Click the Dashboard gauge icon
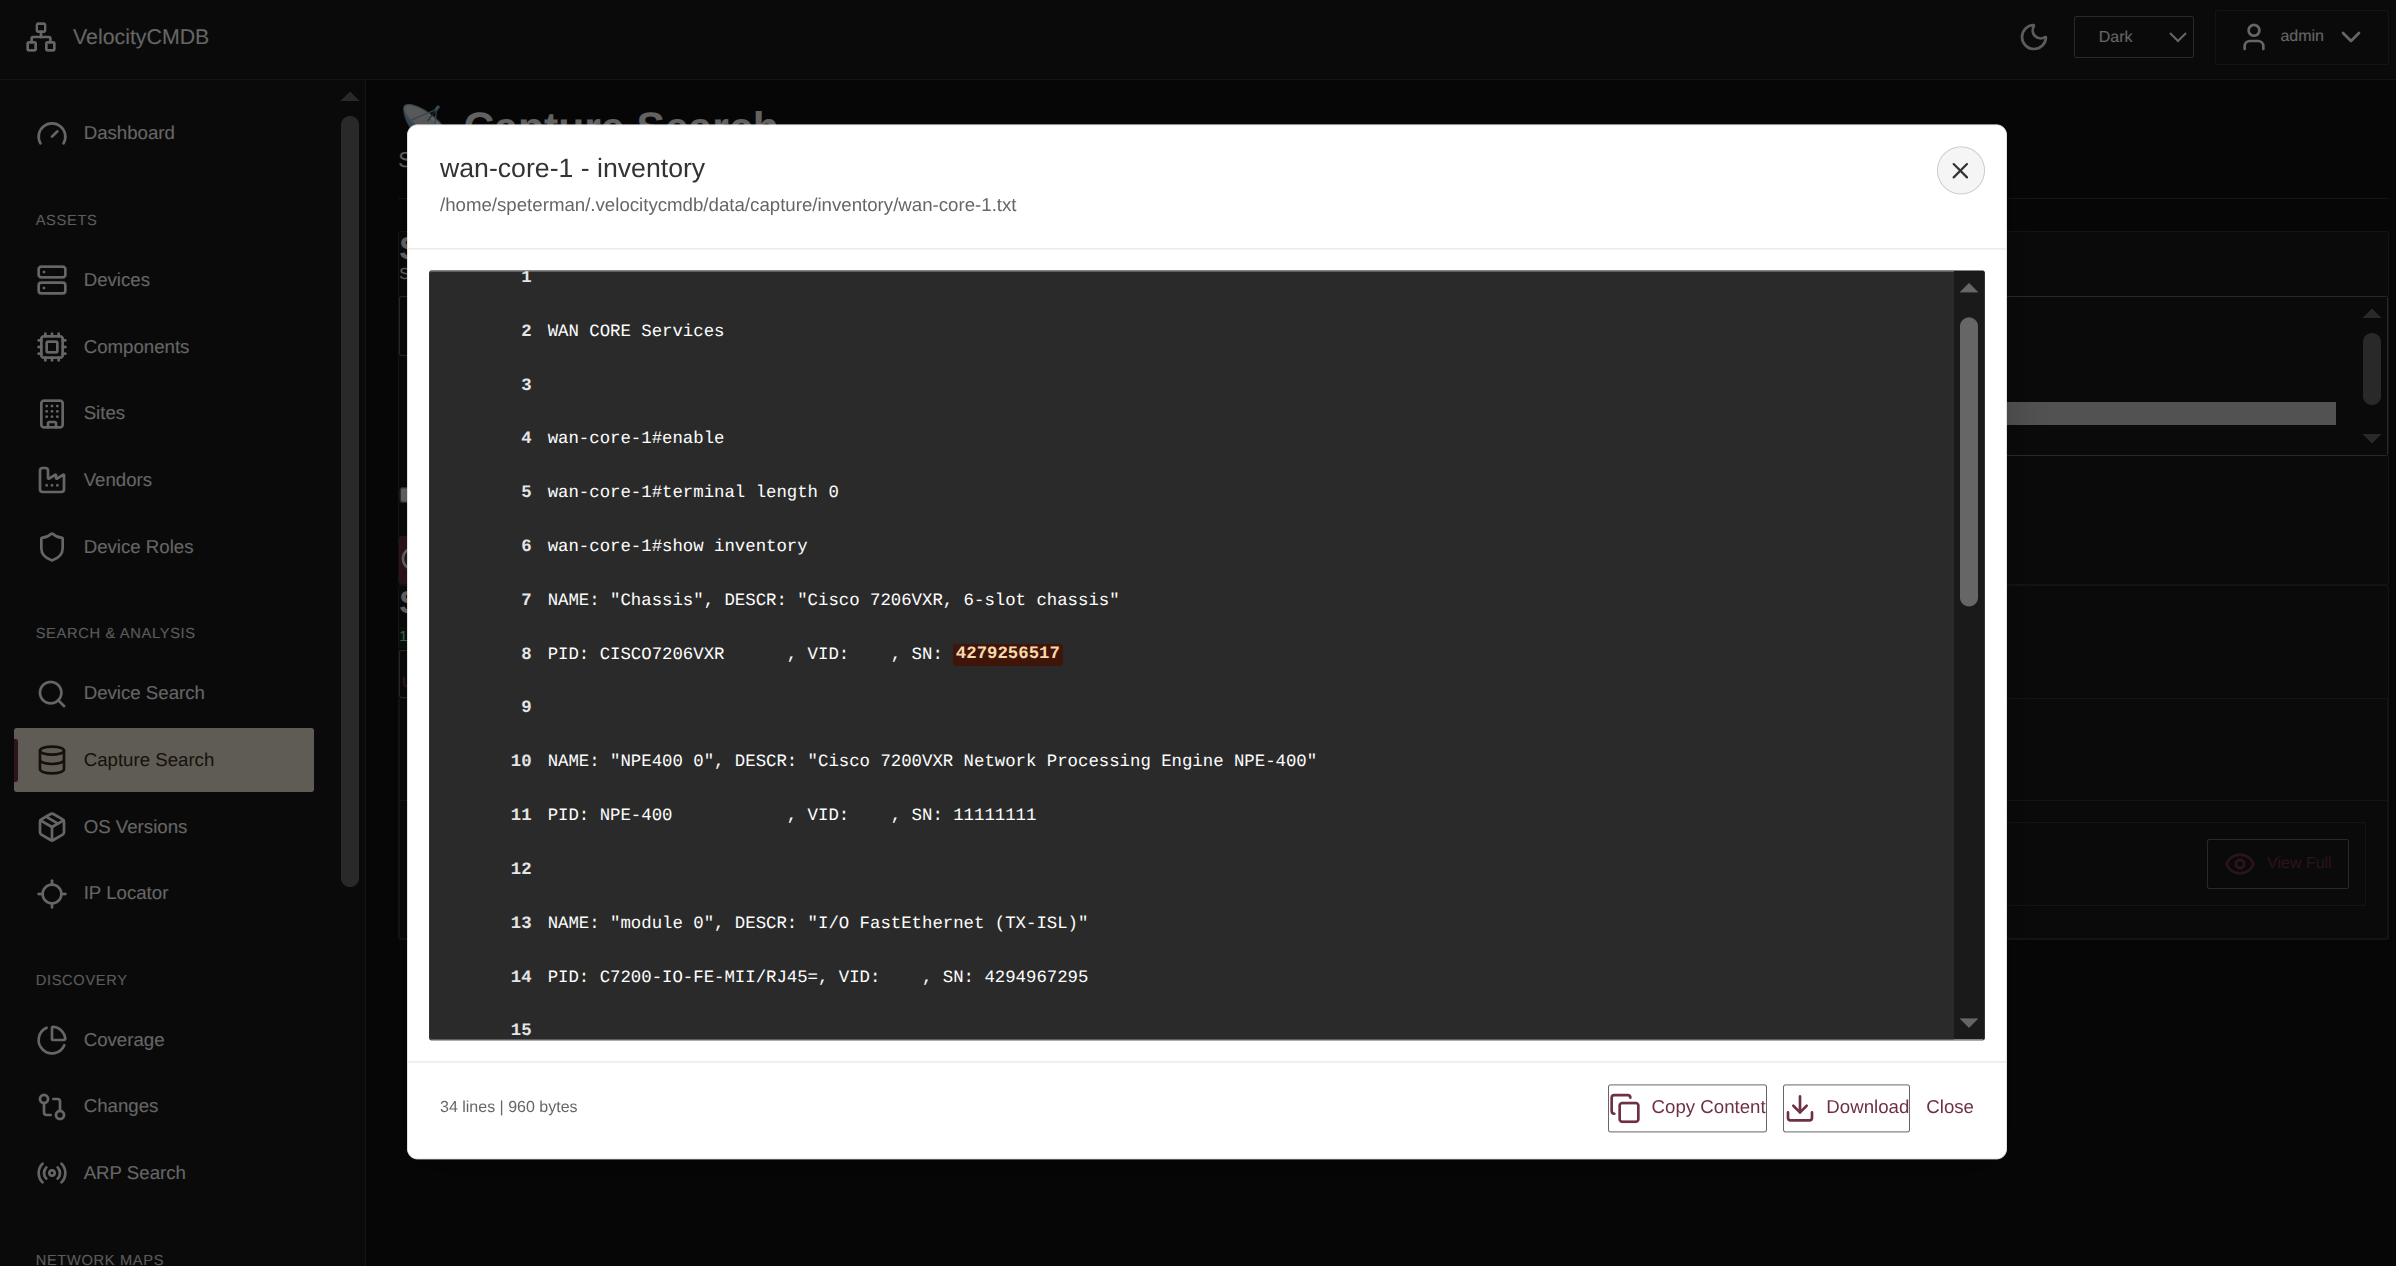 (x=52, y=133)
